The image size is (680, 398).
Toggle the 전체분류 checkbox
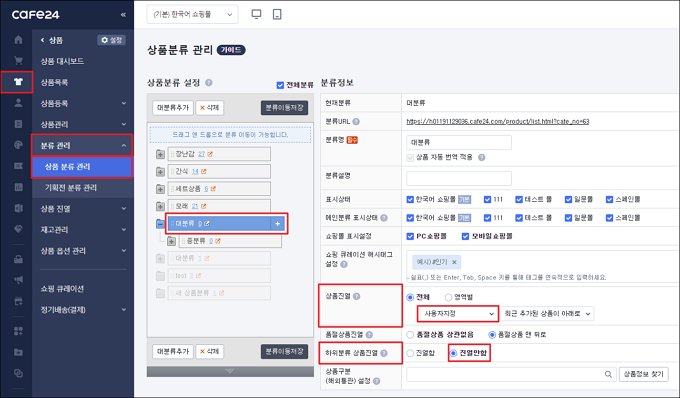click(280, 85)
